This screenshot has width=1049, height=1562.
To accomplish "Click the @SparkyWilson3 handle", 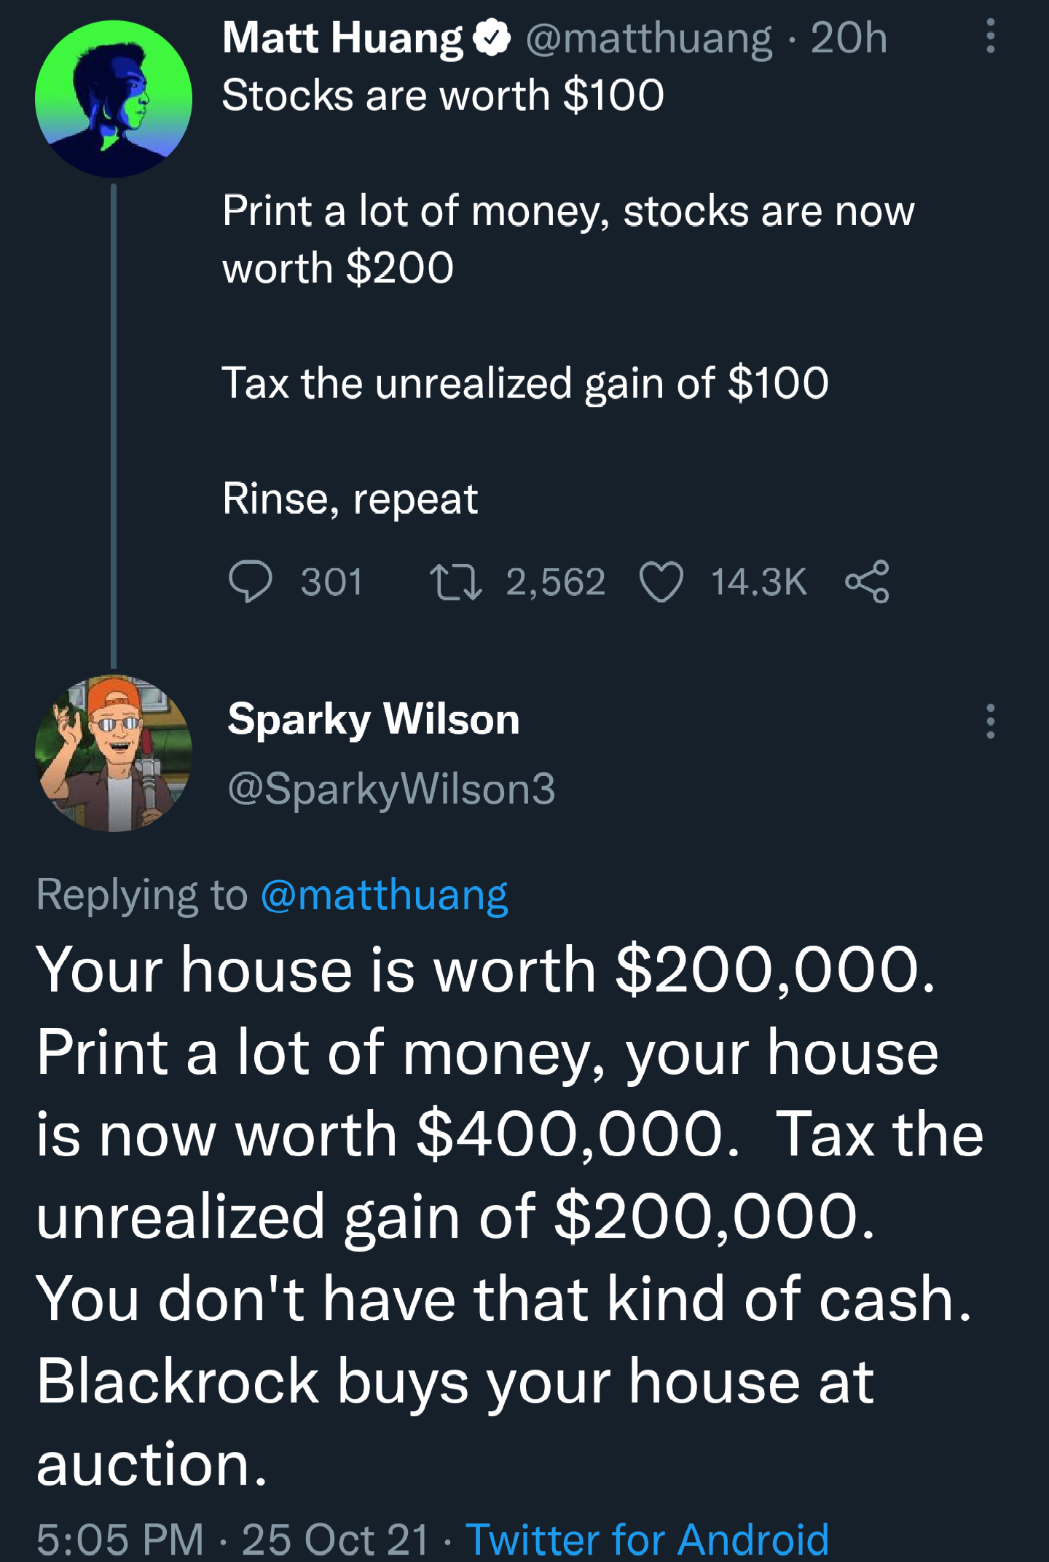I will point(391,789).
